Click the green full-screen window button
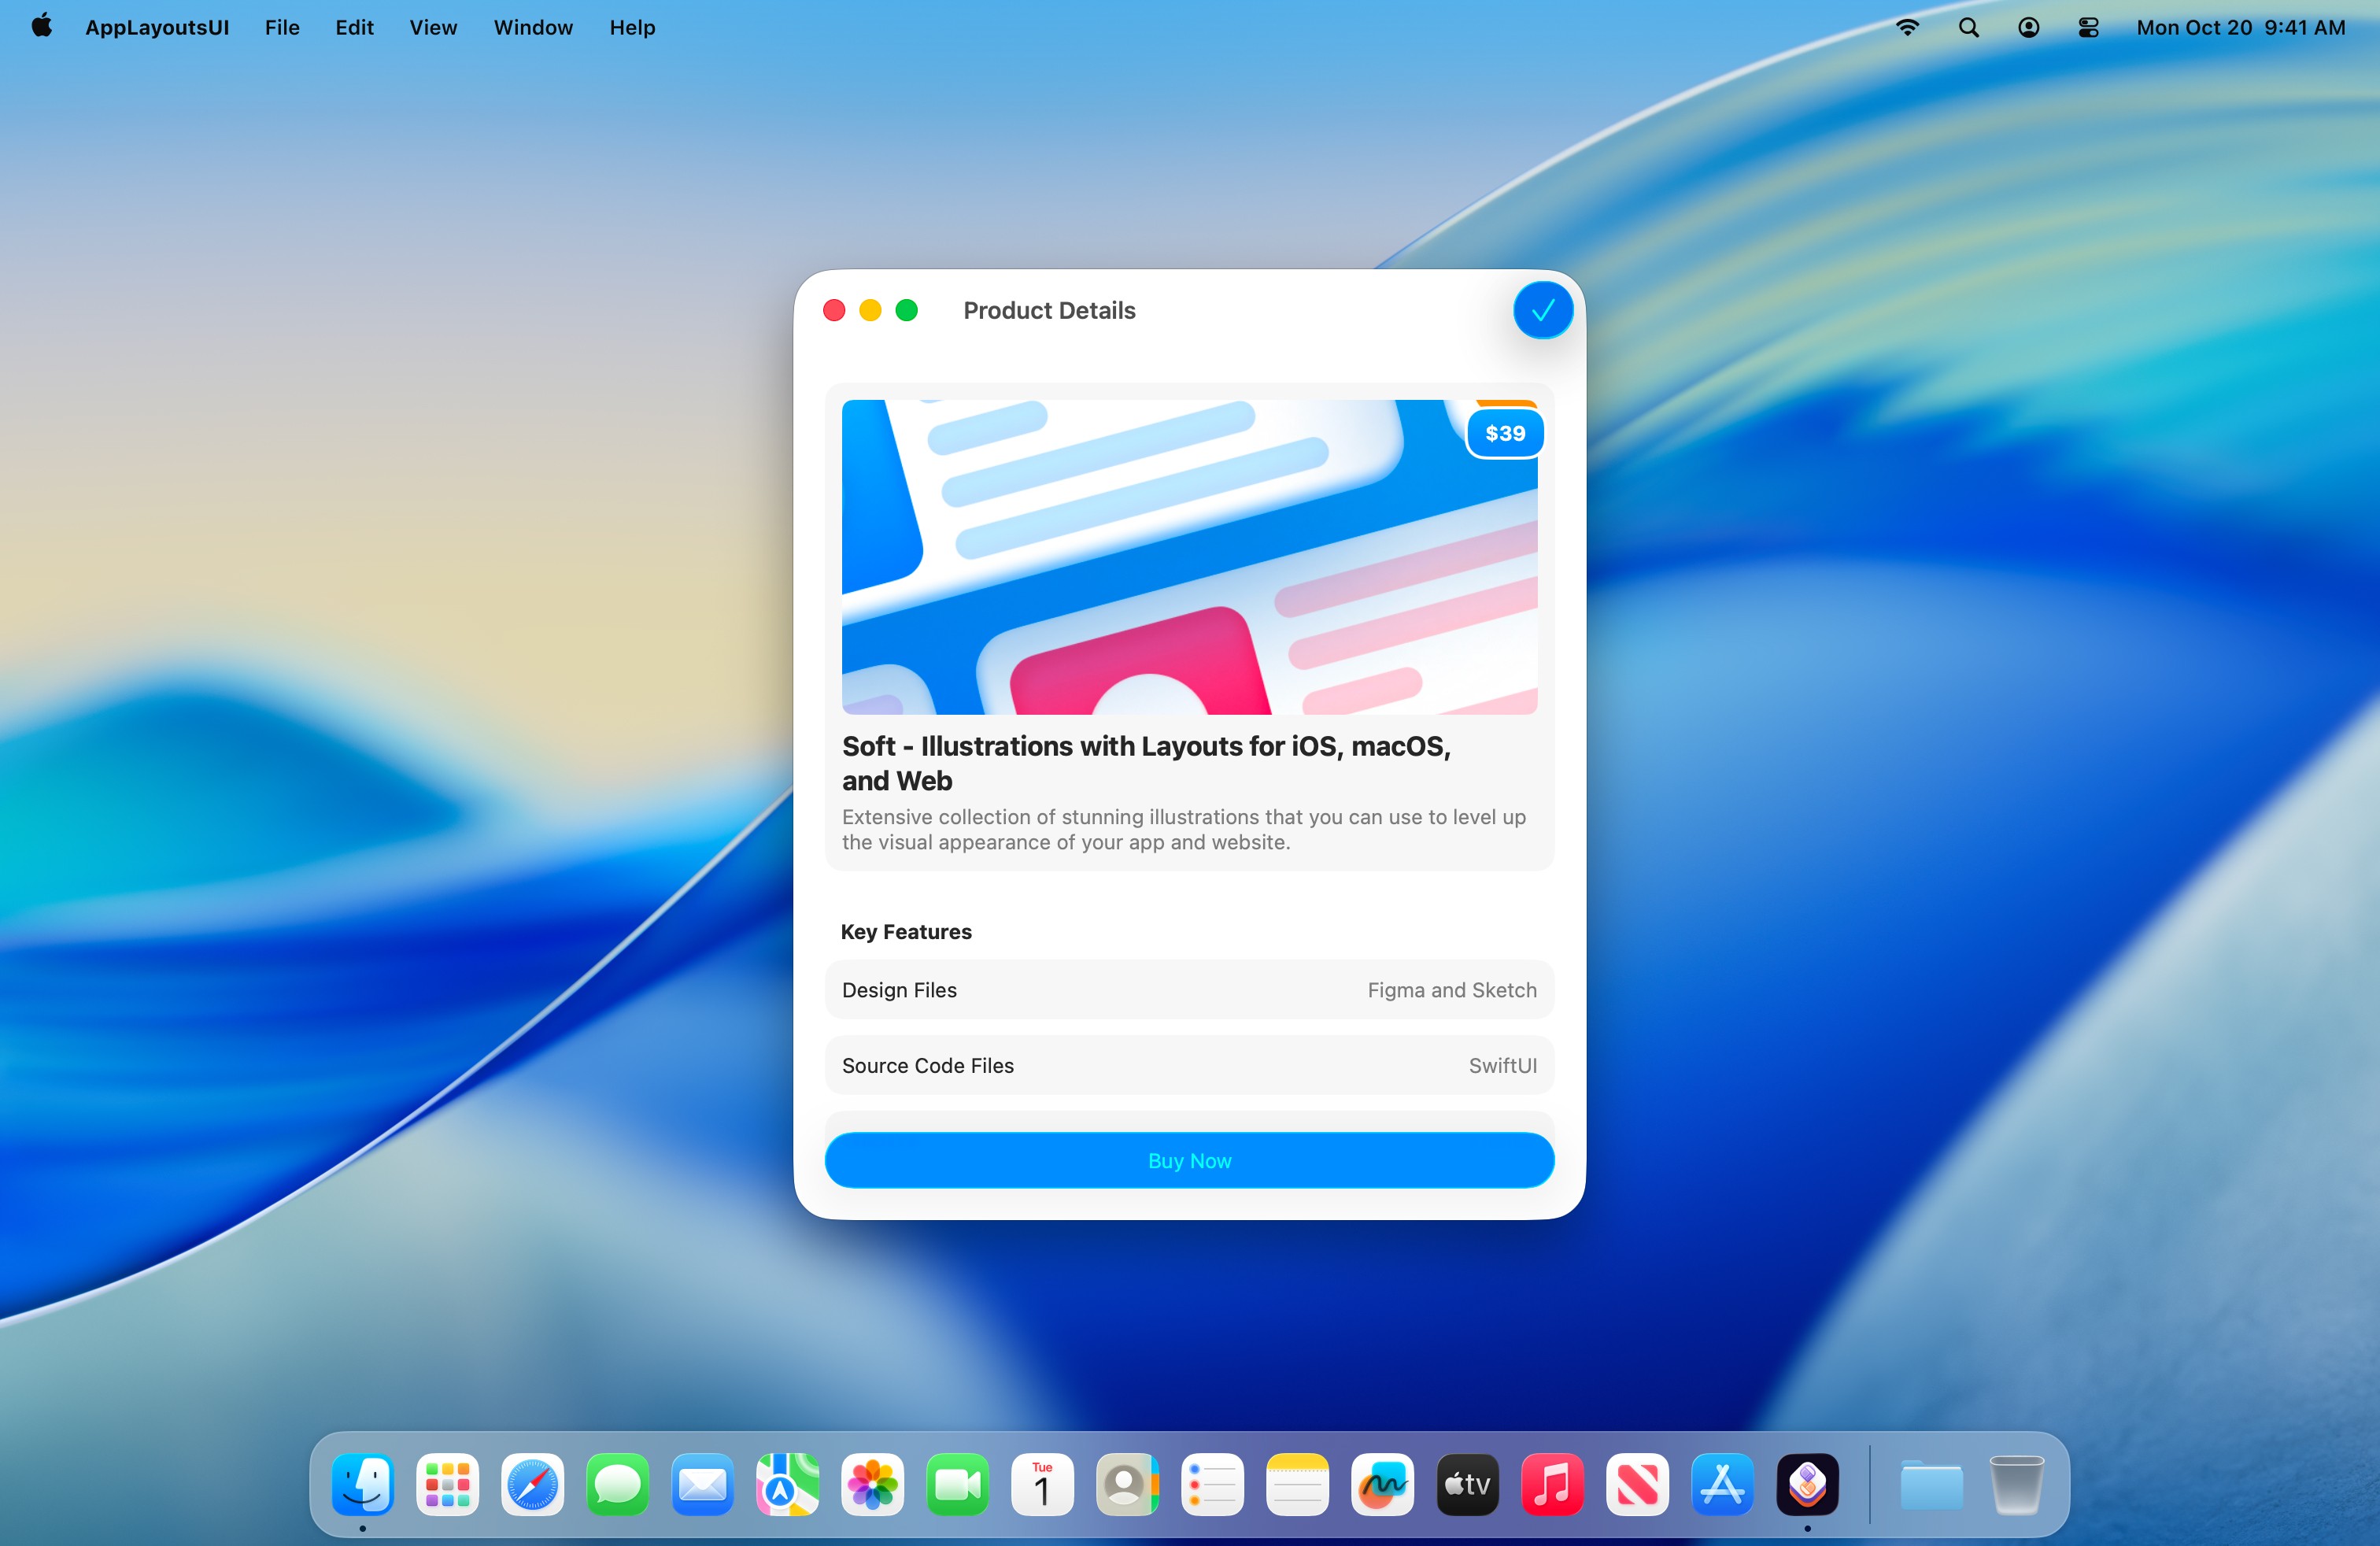This screenshot has height=1546, width=2380. (x=906, y=311)
